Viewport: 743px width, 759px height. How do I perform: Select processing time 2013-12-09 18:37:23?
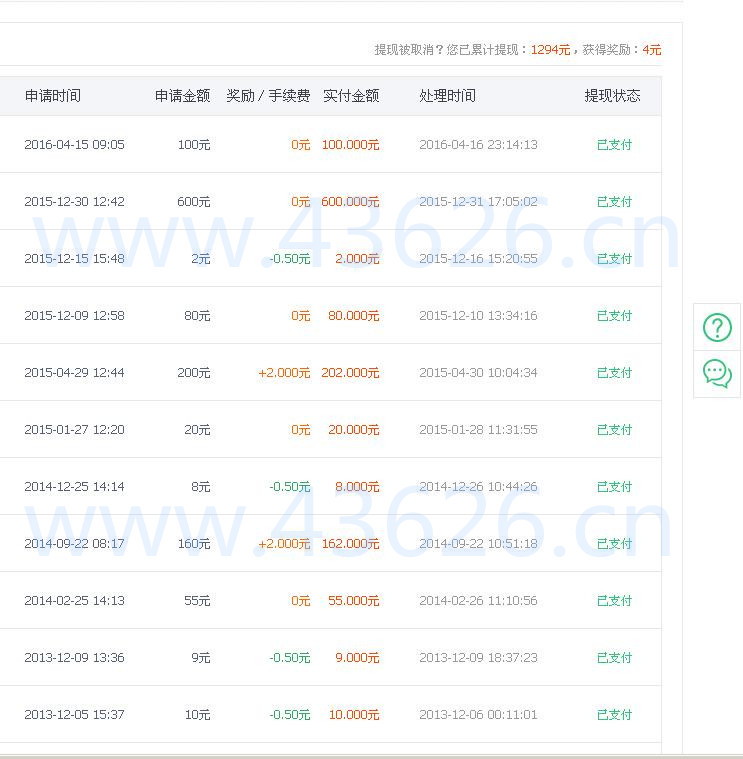point(478,658)
